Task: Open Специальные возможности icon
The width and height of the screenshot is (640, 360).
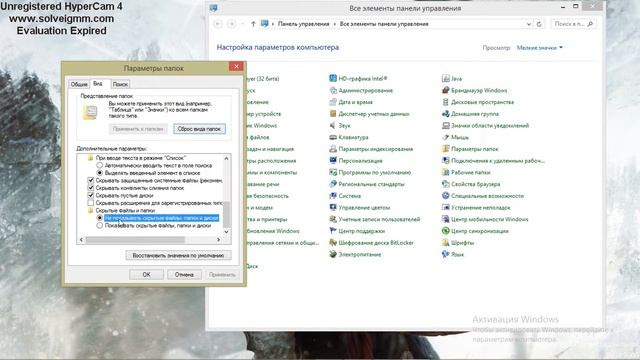Action: point(445,196)
